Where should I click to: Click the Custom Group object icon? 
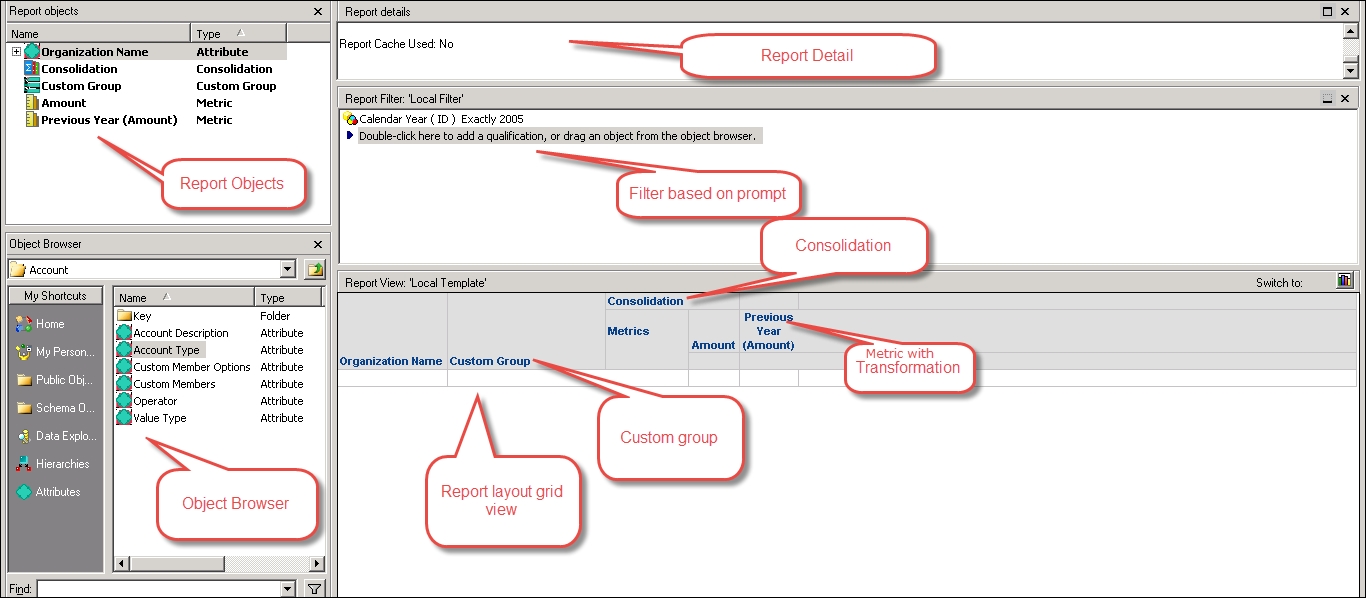[x=32, y=86]
